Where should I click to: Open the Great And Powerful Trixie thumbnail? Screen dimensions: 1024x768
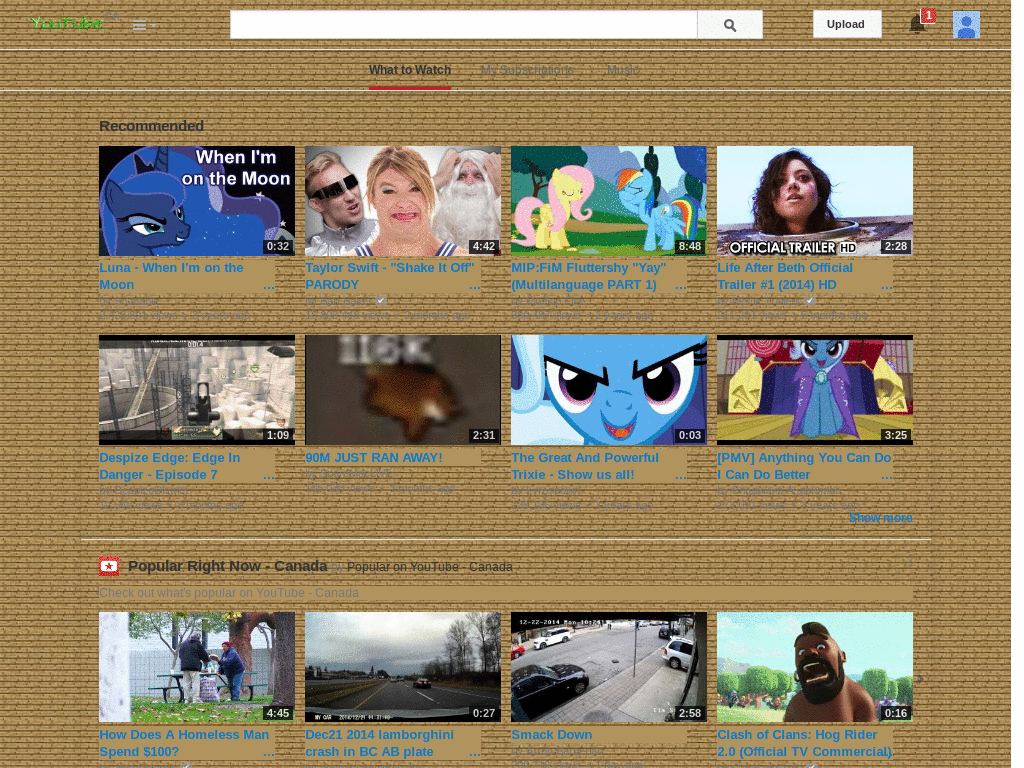pyautogui.click(x=609, y=390)
